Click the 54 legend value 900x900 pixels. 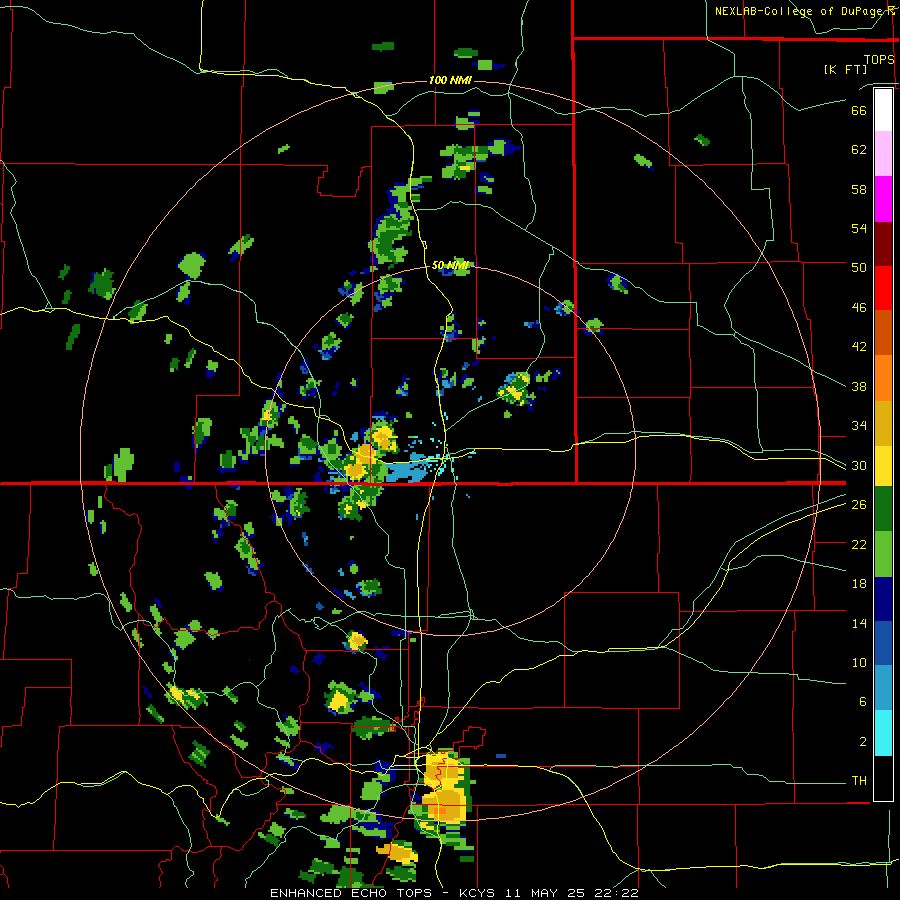pyautogui.click(x=859, y=228)
